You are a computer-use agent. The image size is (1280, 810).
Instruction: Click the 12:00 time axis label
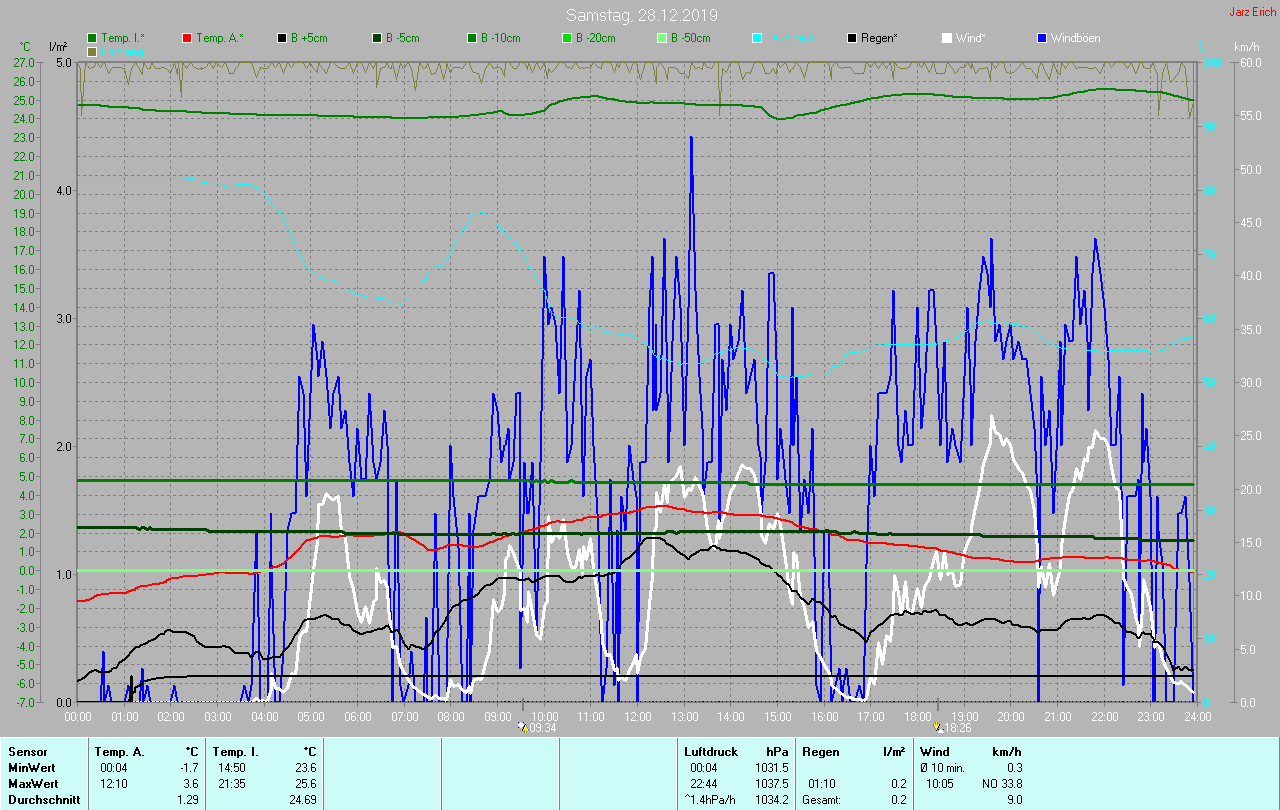(638, 717)
